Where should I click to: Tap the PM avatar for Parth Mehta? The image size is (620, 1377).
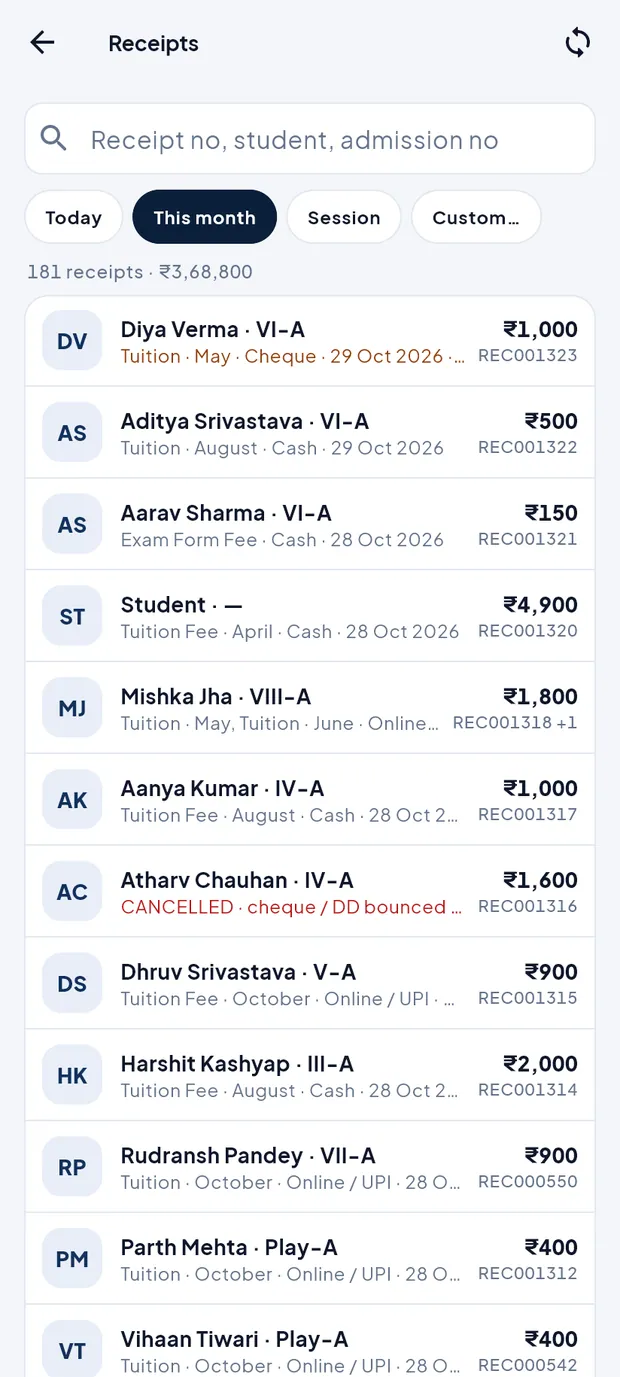(x=72, y=1260)
